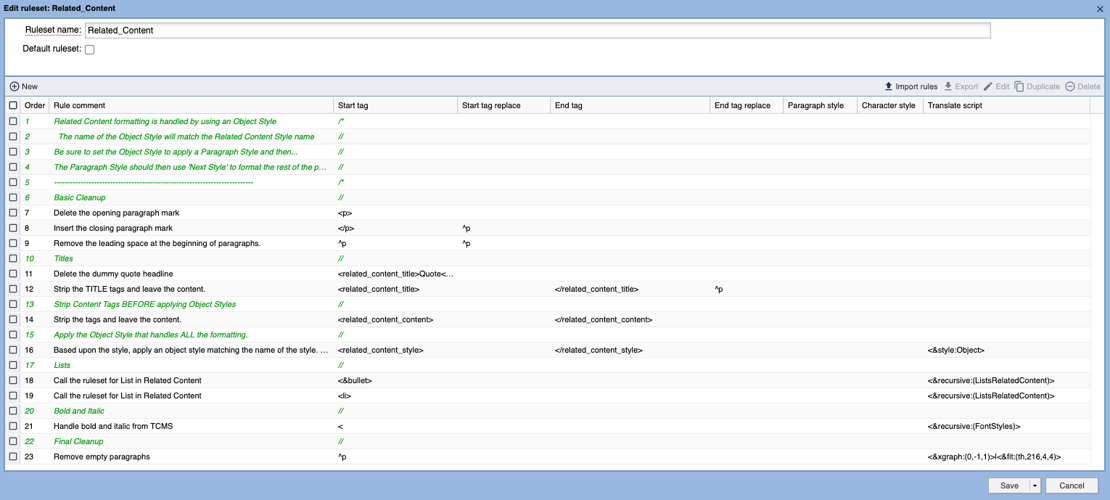Check the box for rule 16
The height and width of the screenshot is (500, 1110).
[13, 350]
